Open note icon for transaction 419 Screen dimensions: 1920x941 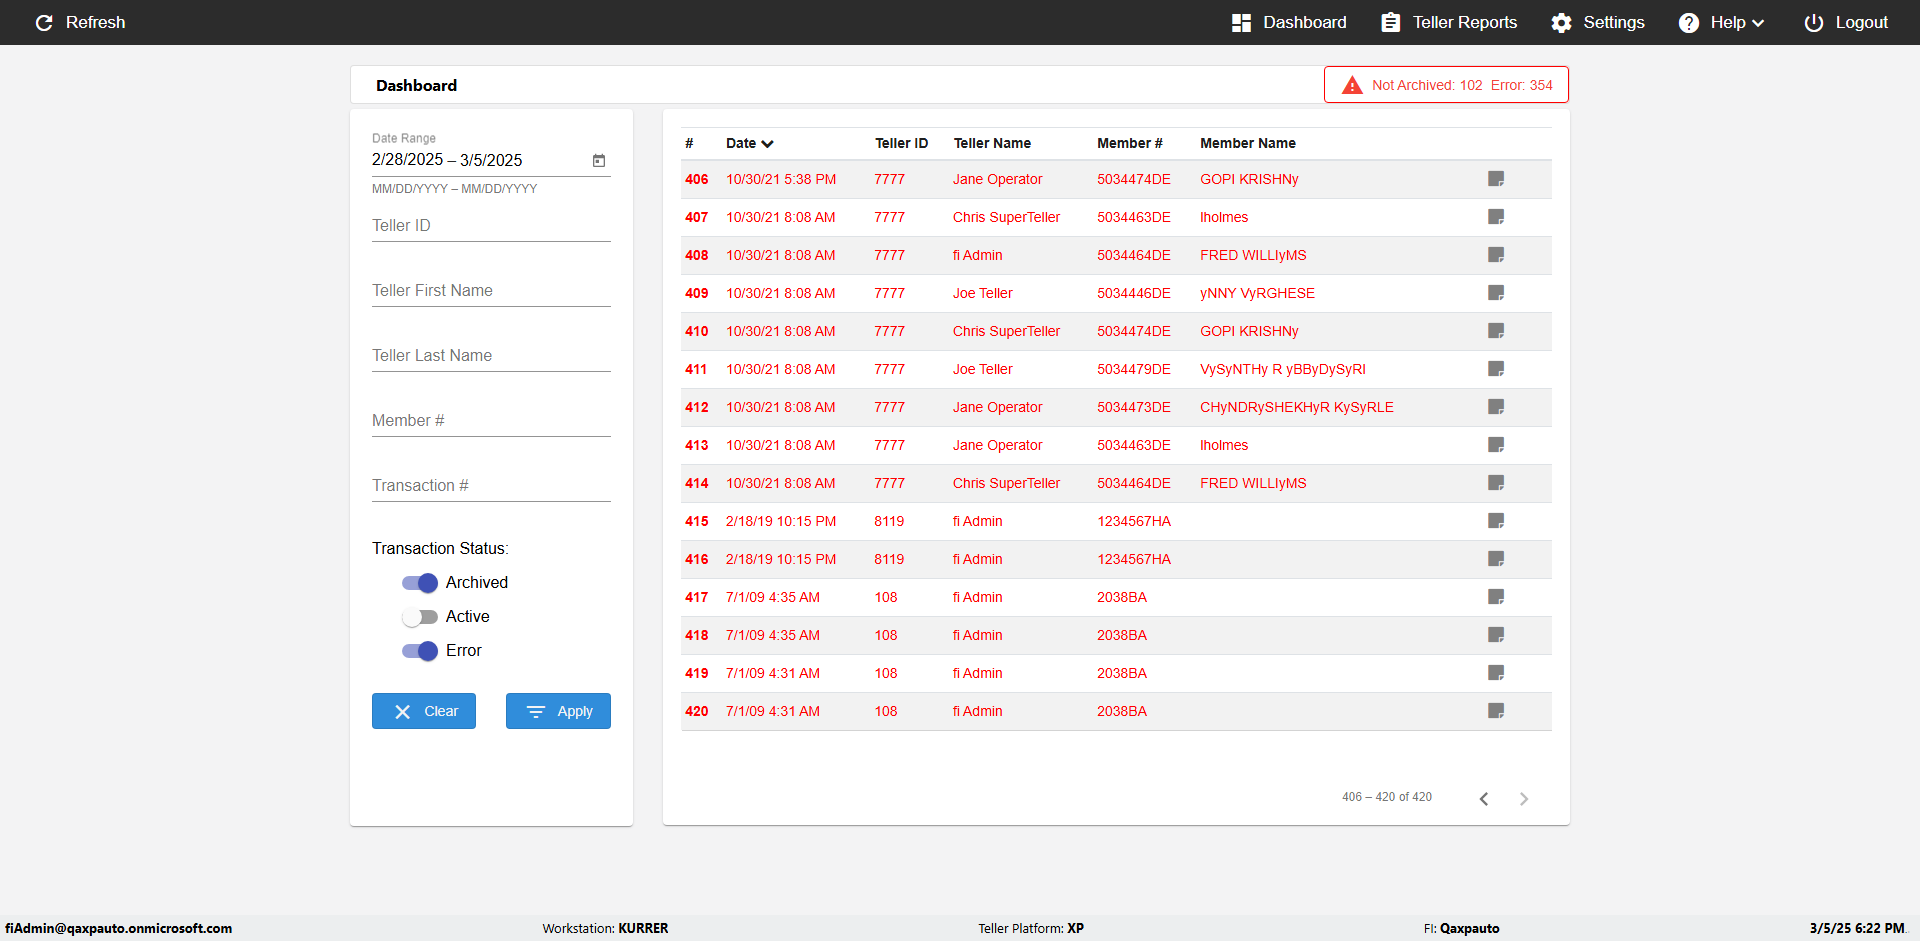point(1496,673)
